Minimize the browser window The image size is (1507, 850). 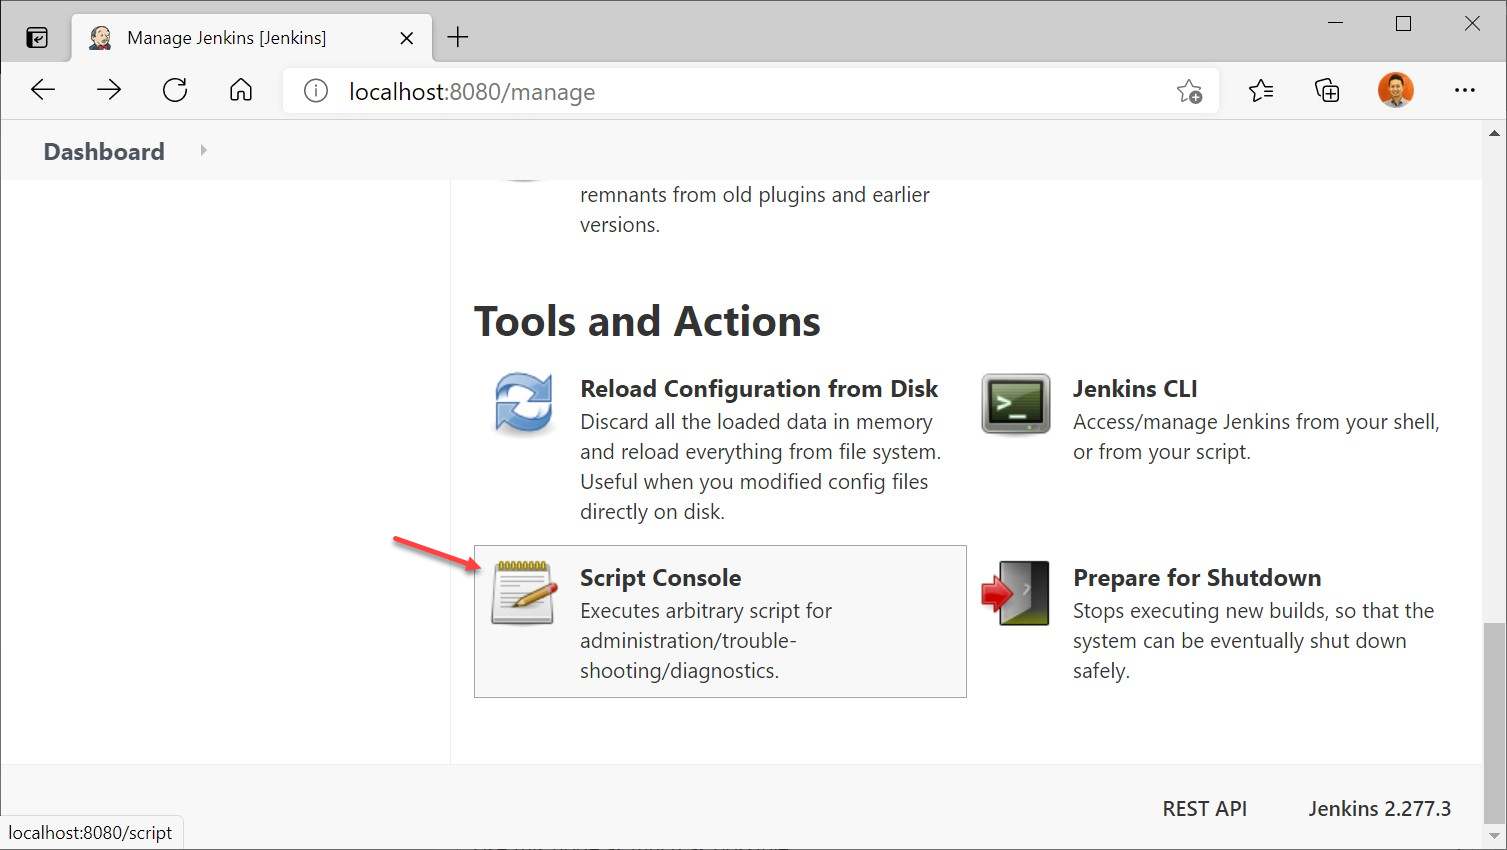tap(1335, 23)
